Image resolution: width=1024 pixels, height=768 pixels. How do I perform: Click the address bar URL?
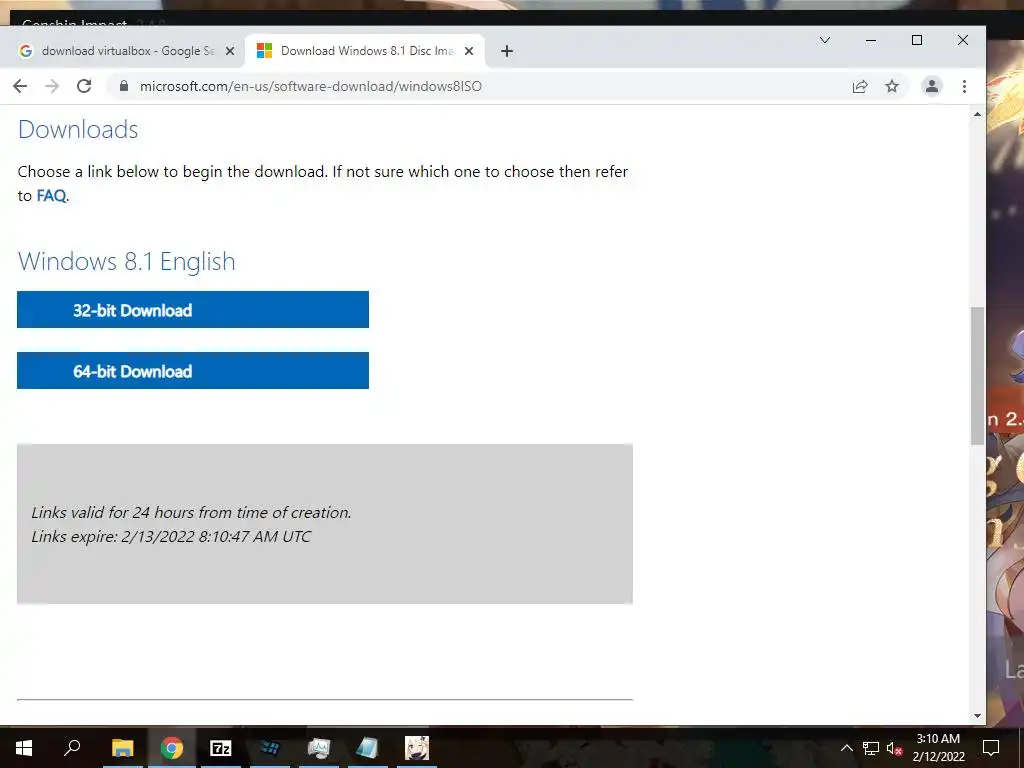[311, 86]
